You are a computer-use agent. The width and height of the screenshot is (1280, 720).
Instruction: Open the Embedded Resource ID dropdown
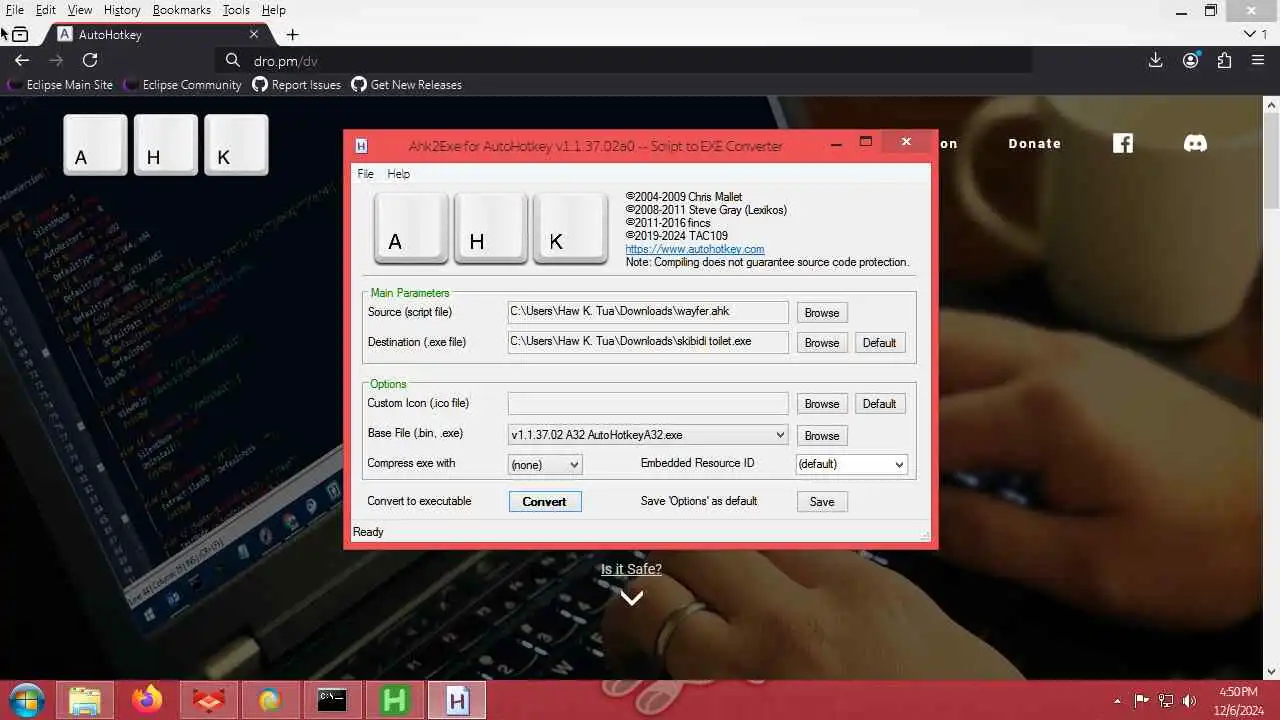pos(899,464)
